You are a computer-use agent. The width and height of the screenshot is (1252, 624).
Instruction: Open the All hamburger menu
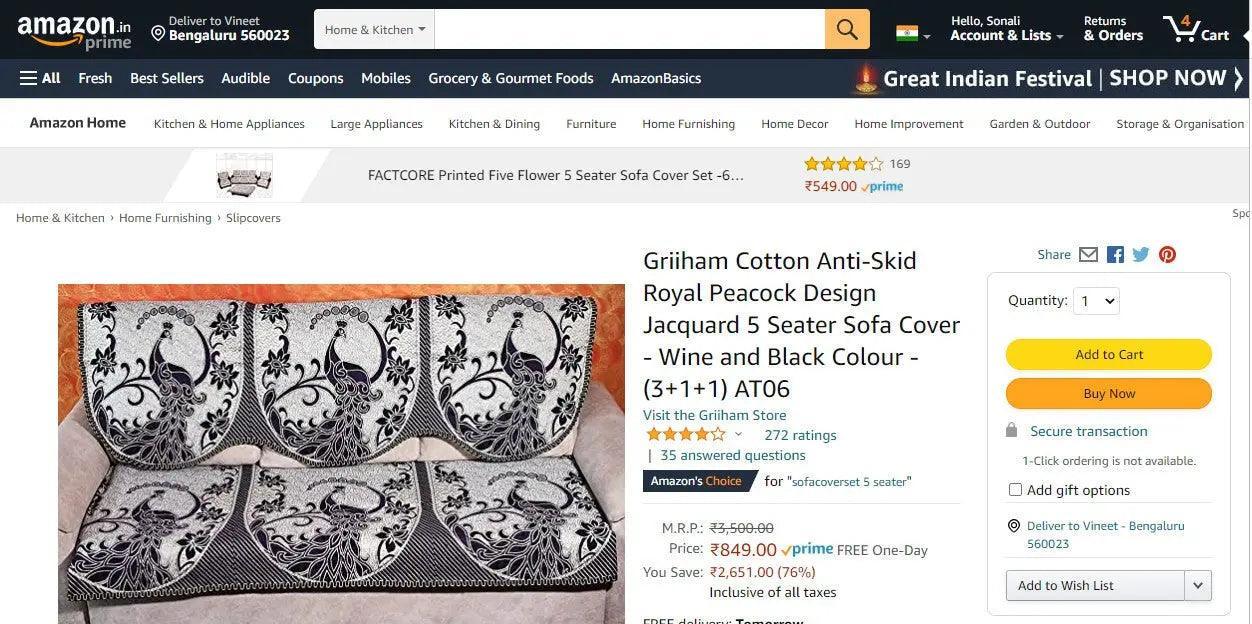click(x=40, y=78)
